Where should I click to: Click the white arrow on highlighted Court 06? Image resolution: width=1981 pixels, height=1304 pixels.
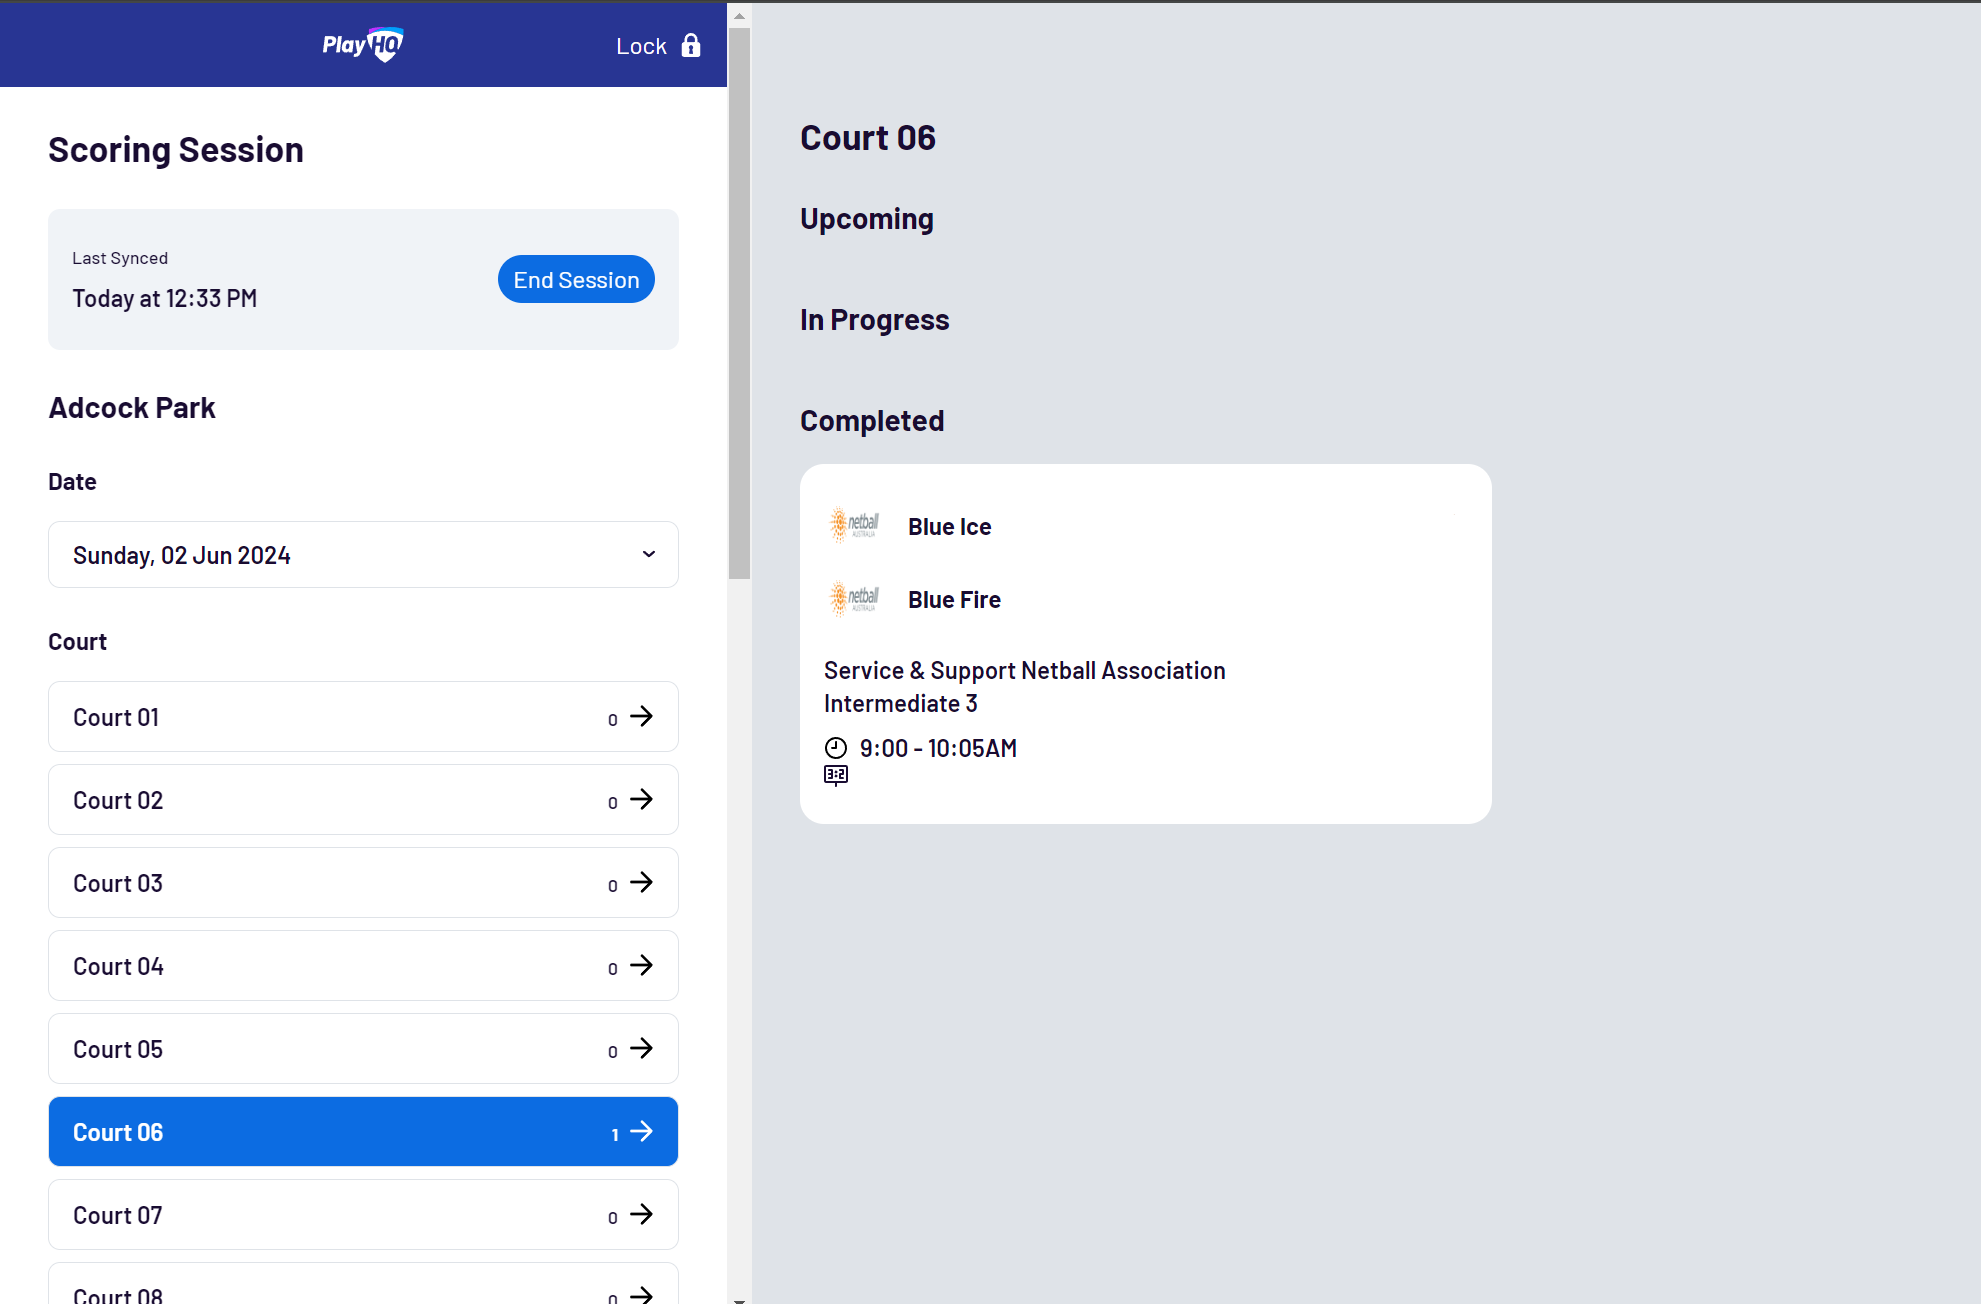pyautogui.click(x=640, y=1132)
